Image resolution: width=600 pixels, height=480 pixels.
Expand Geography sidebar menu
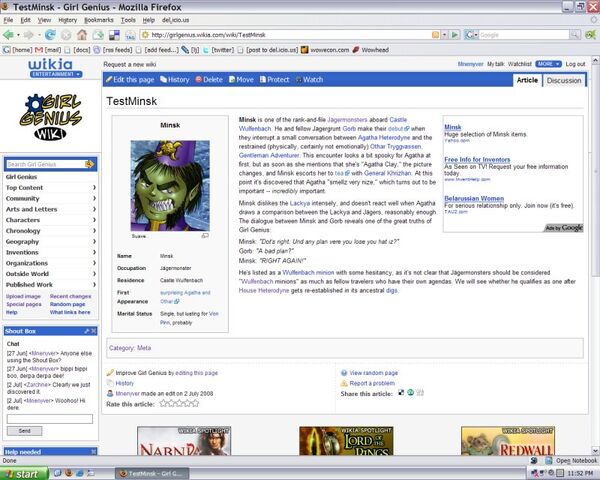(51, 242)
